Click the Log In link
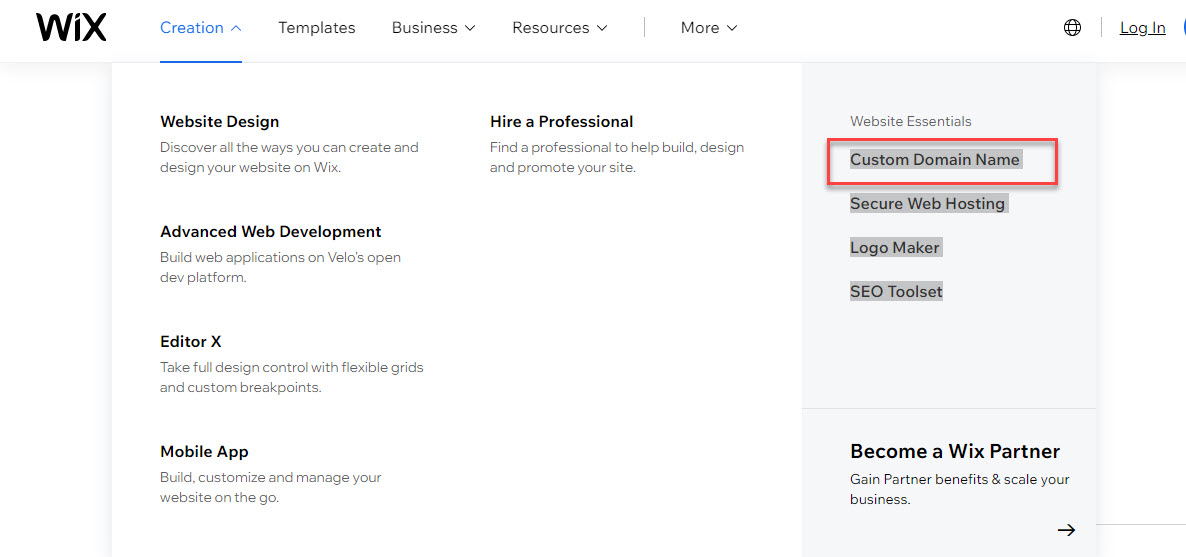This screenshot has height=557, width=1186. tap(1142, 28)
